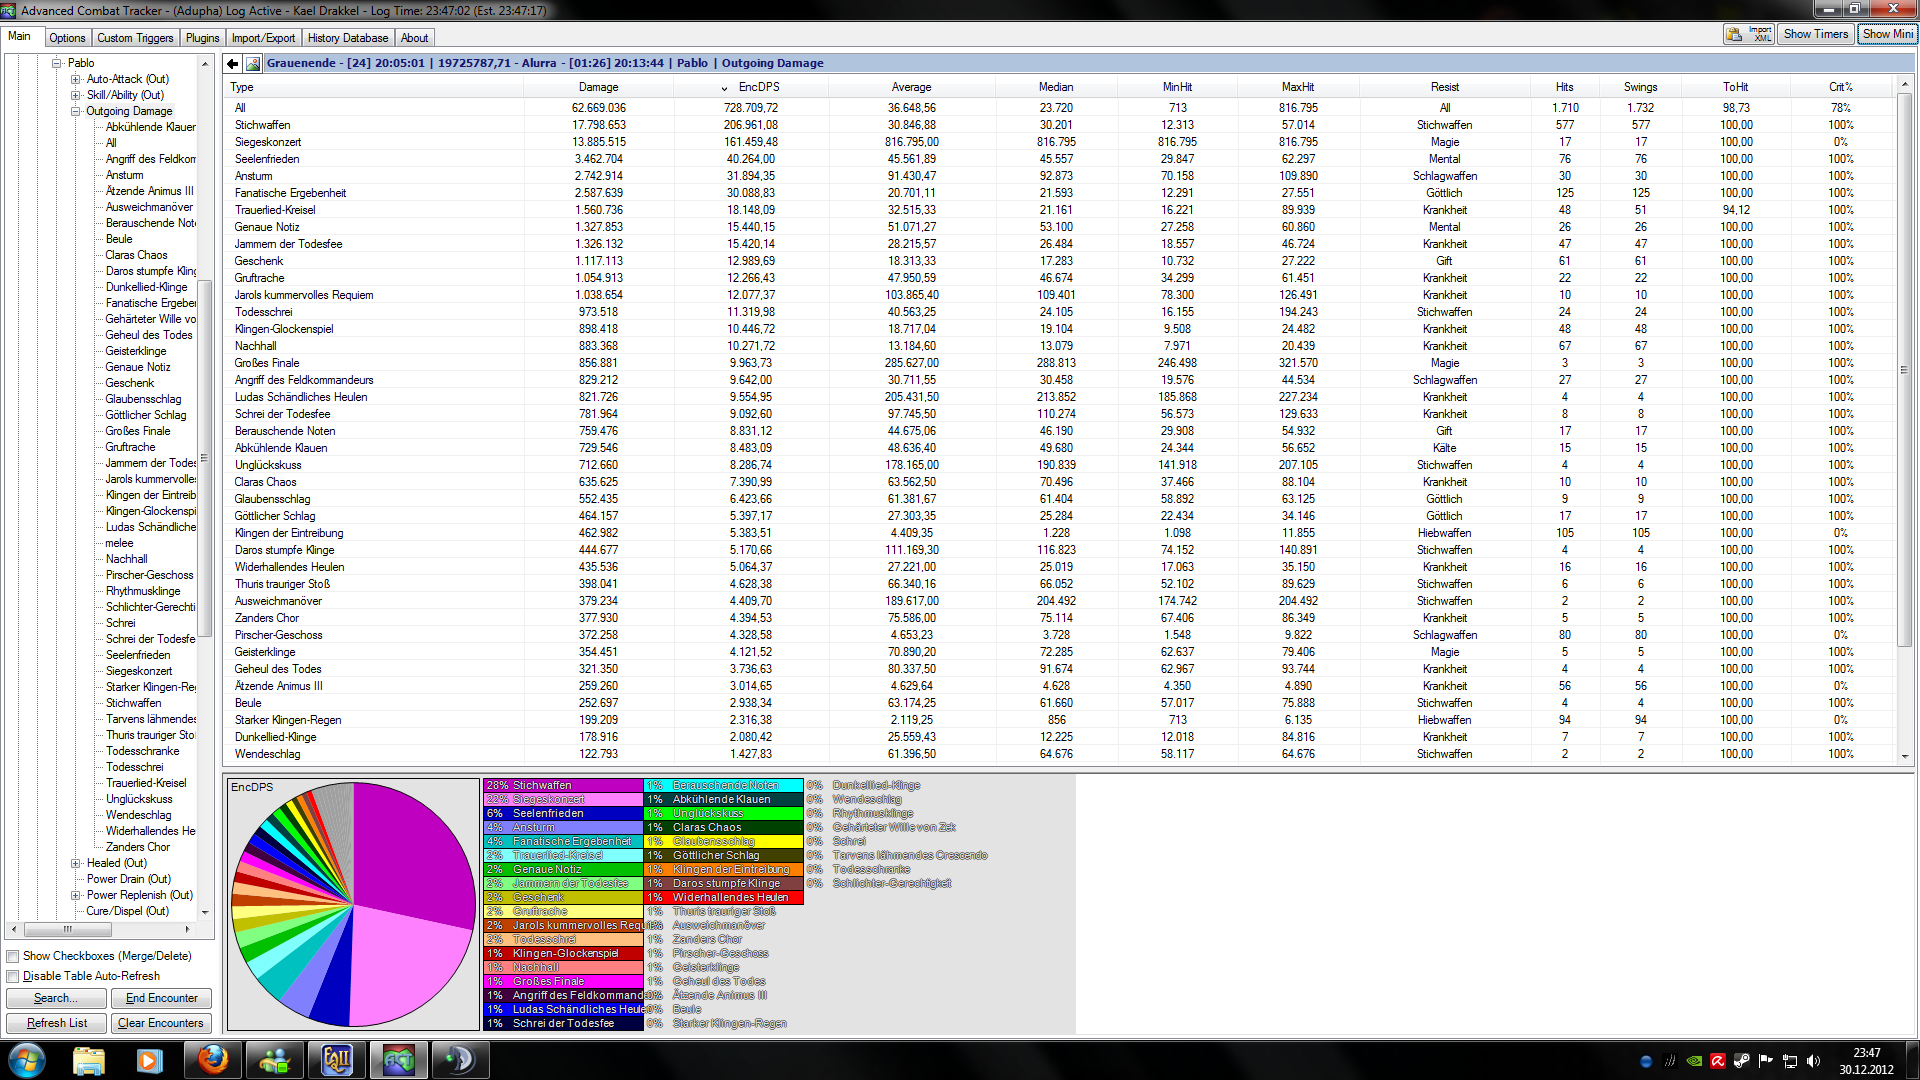Click the Großes Finale table row

click(x=1060, y=363)
